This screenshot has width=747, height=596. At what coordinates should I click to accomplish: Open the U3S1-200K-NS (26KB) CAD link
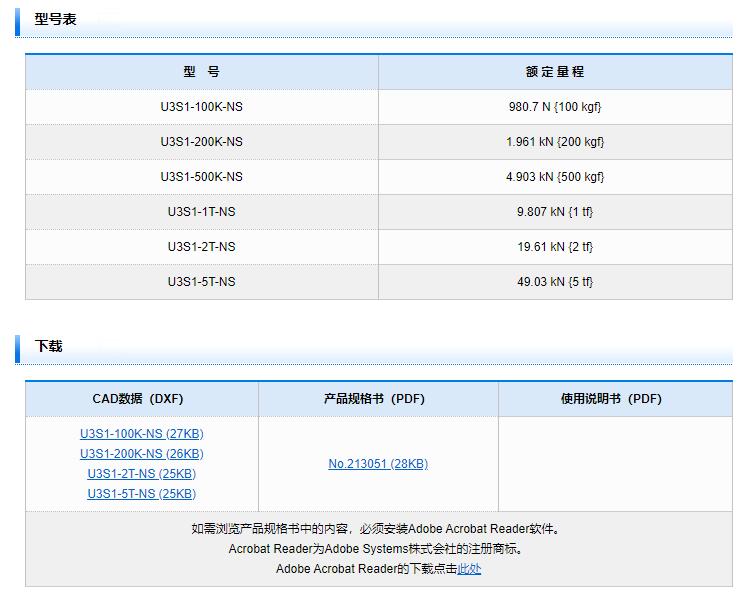point(141,454)
